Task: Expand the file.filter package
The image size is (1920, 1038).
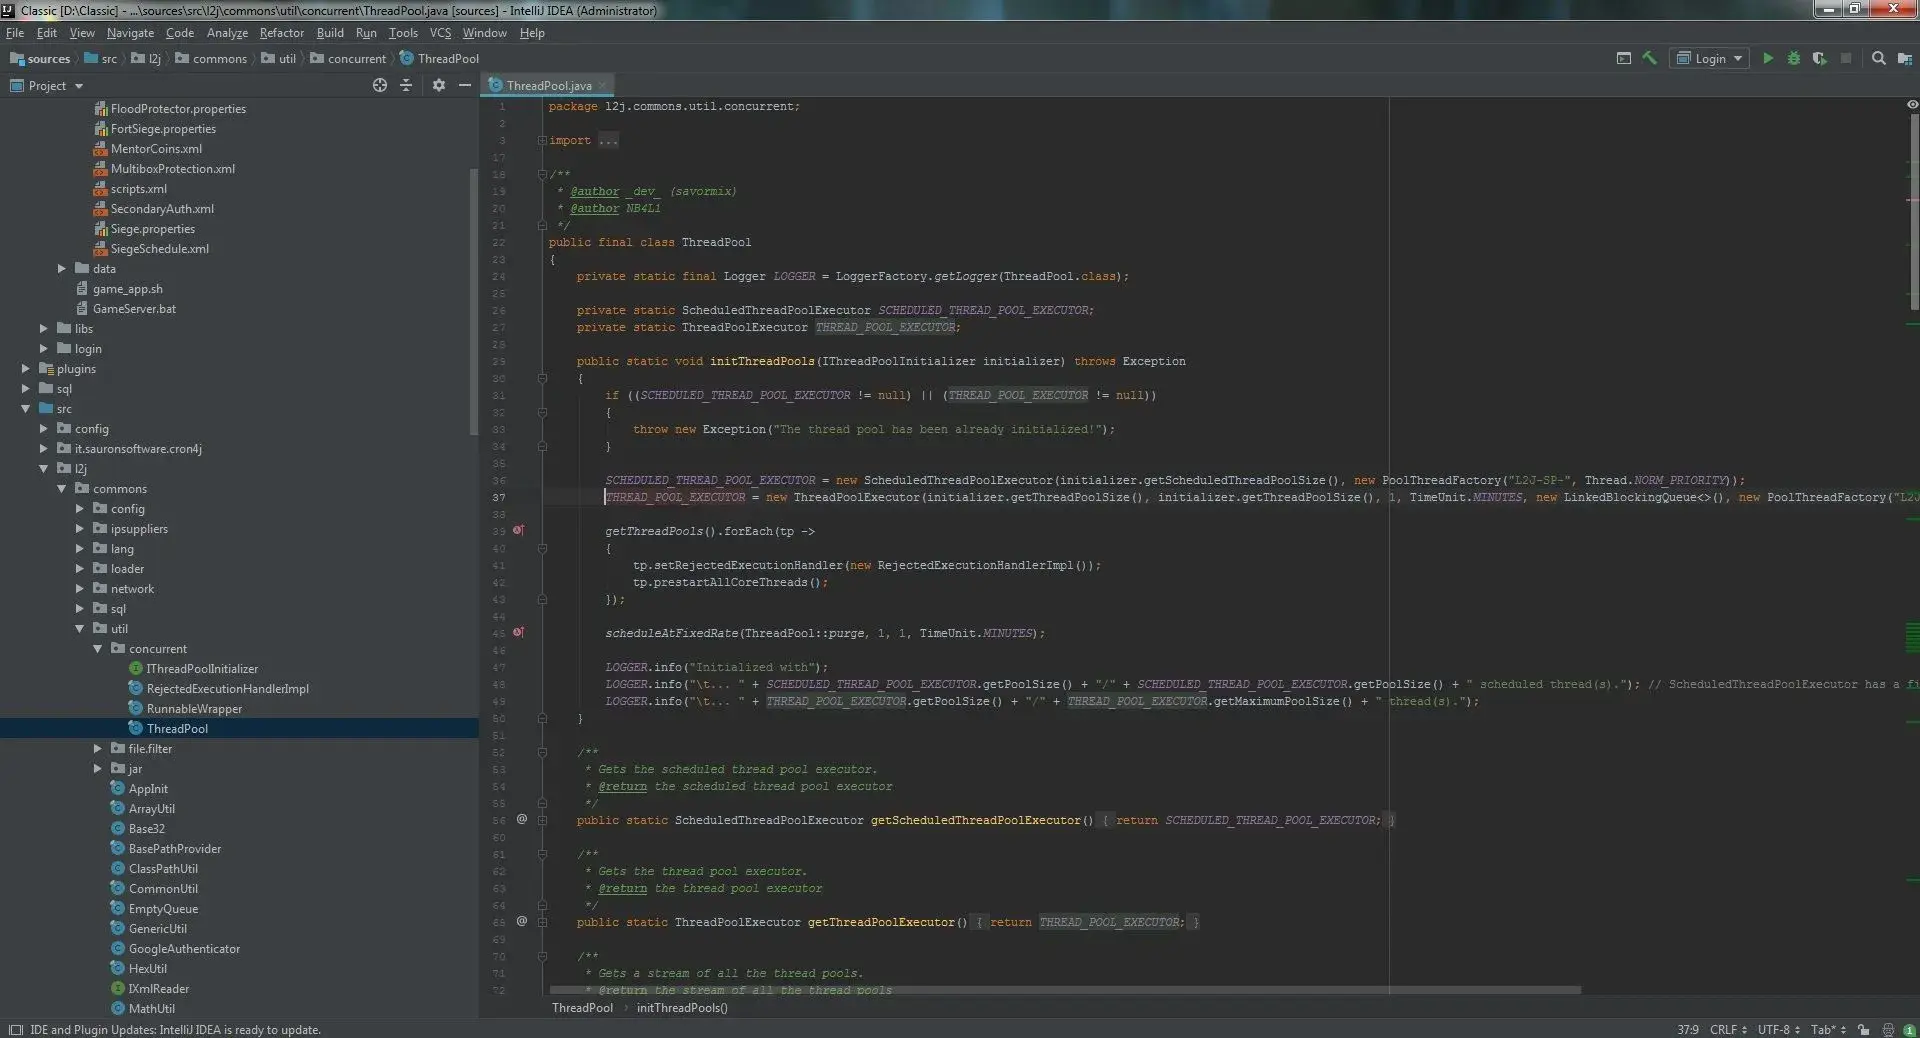Action: pyautogui.click(x=97, y=748)
